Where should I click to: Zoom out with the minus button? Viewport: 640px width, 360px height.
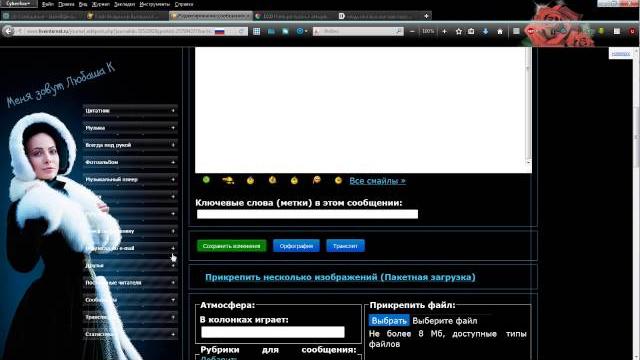[412, 31]
